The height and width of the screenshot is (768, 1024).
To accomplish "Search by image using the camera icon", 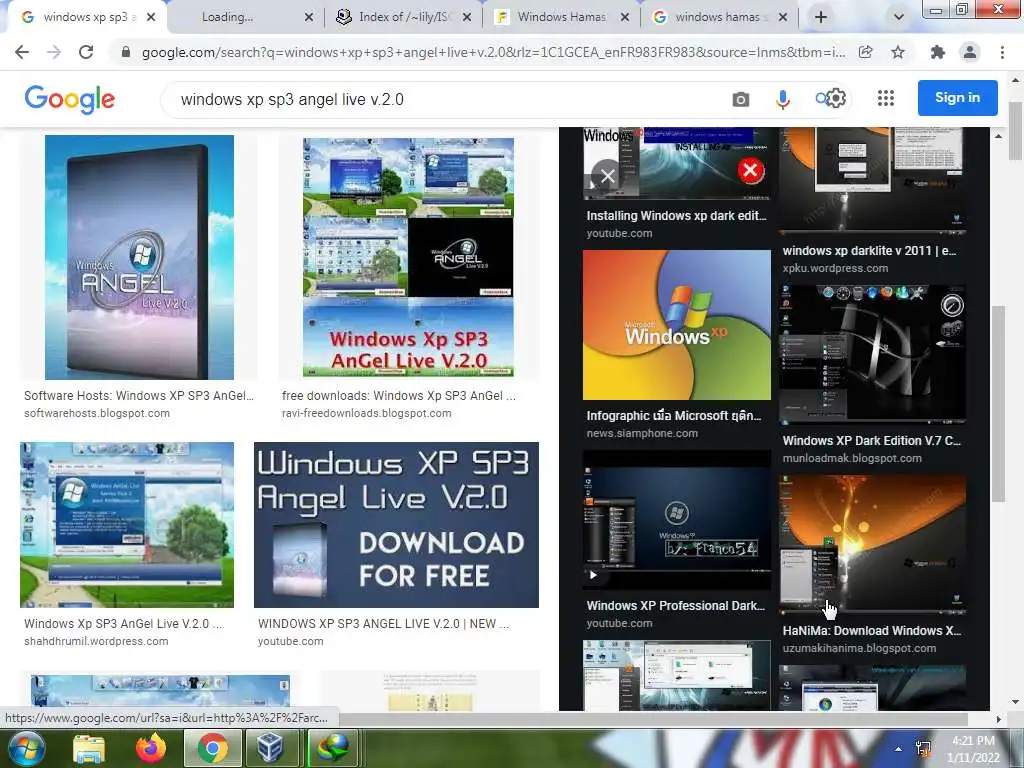I will (x=741, y=99).
